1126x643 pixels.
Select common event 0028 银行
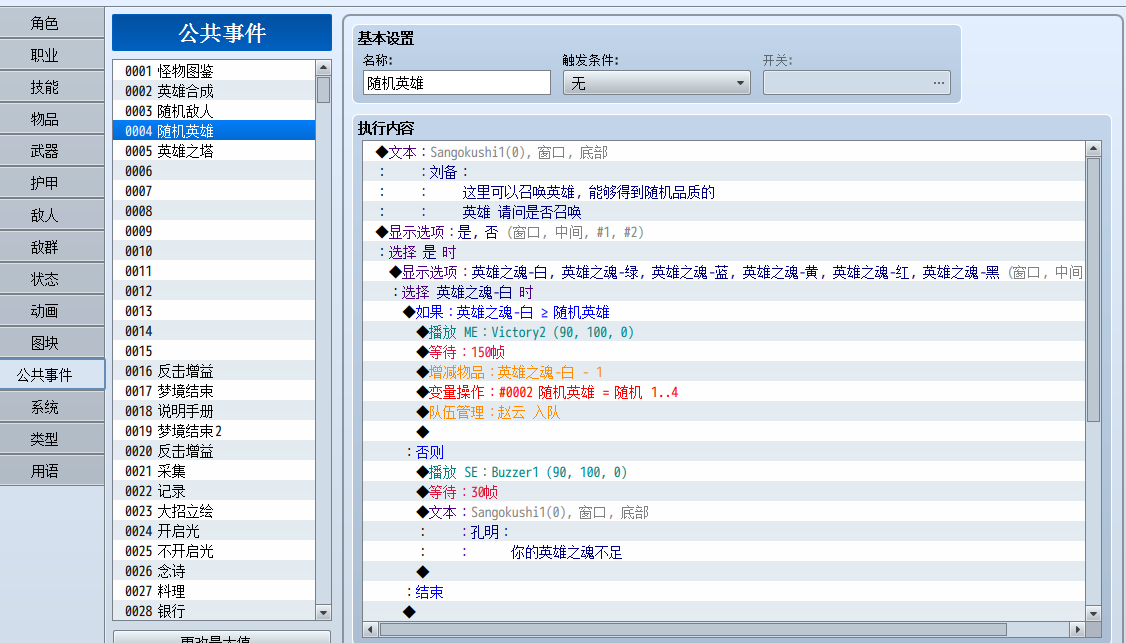point(214,611)
